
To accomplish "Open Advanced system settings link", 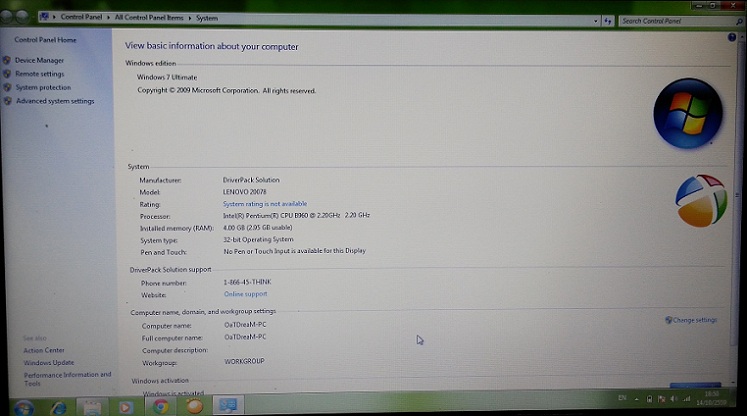I will pyautogui.click(x=55, y=101).
